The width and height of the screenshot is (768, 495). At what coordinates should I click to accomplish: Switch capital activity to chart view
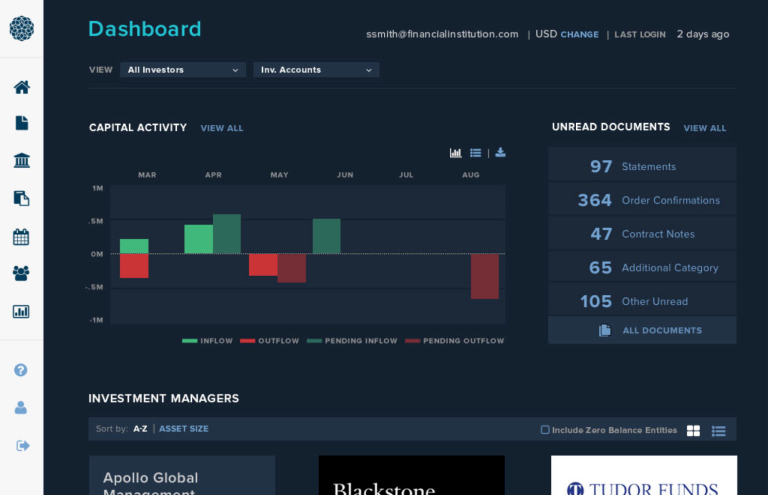pos(456,153)
